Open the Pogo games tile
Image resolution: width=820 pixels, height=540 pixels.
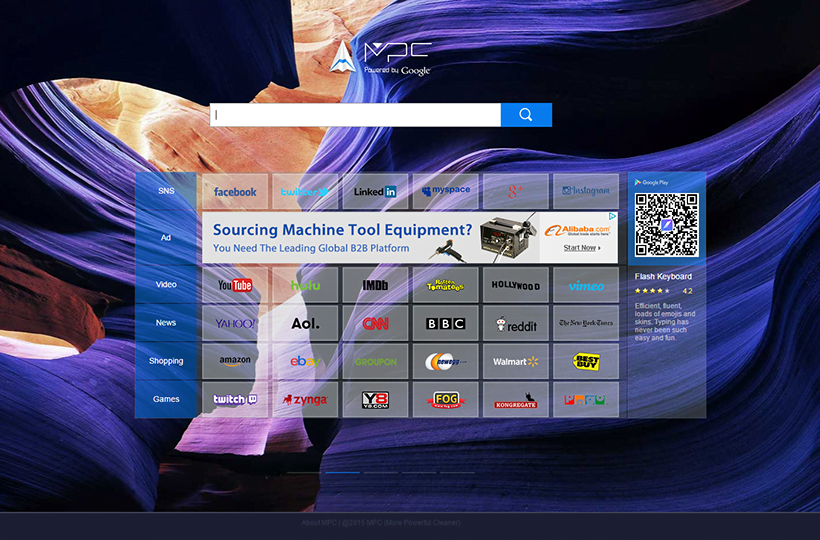586,399
